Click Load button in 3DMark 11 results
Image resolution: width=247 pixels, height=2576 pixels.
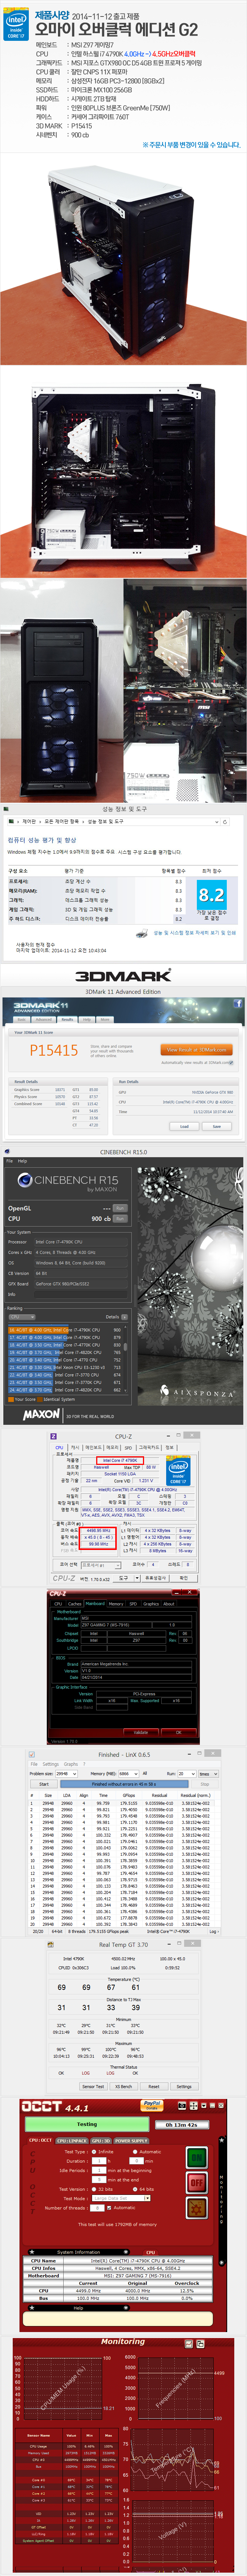(184, 1126)
